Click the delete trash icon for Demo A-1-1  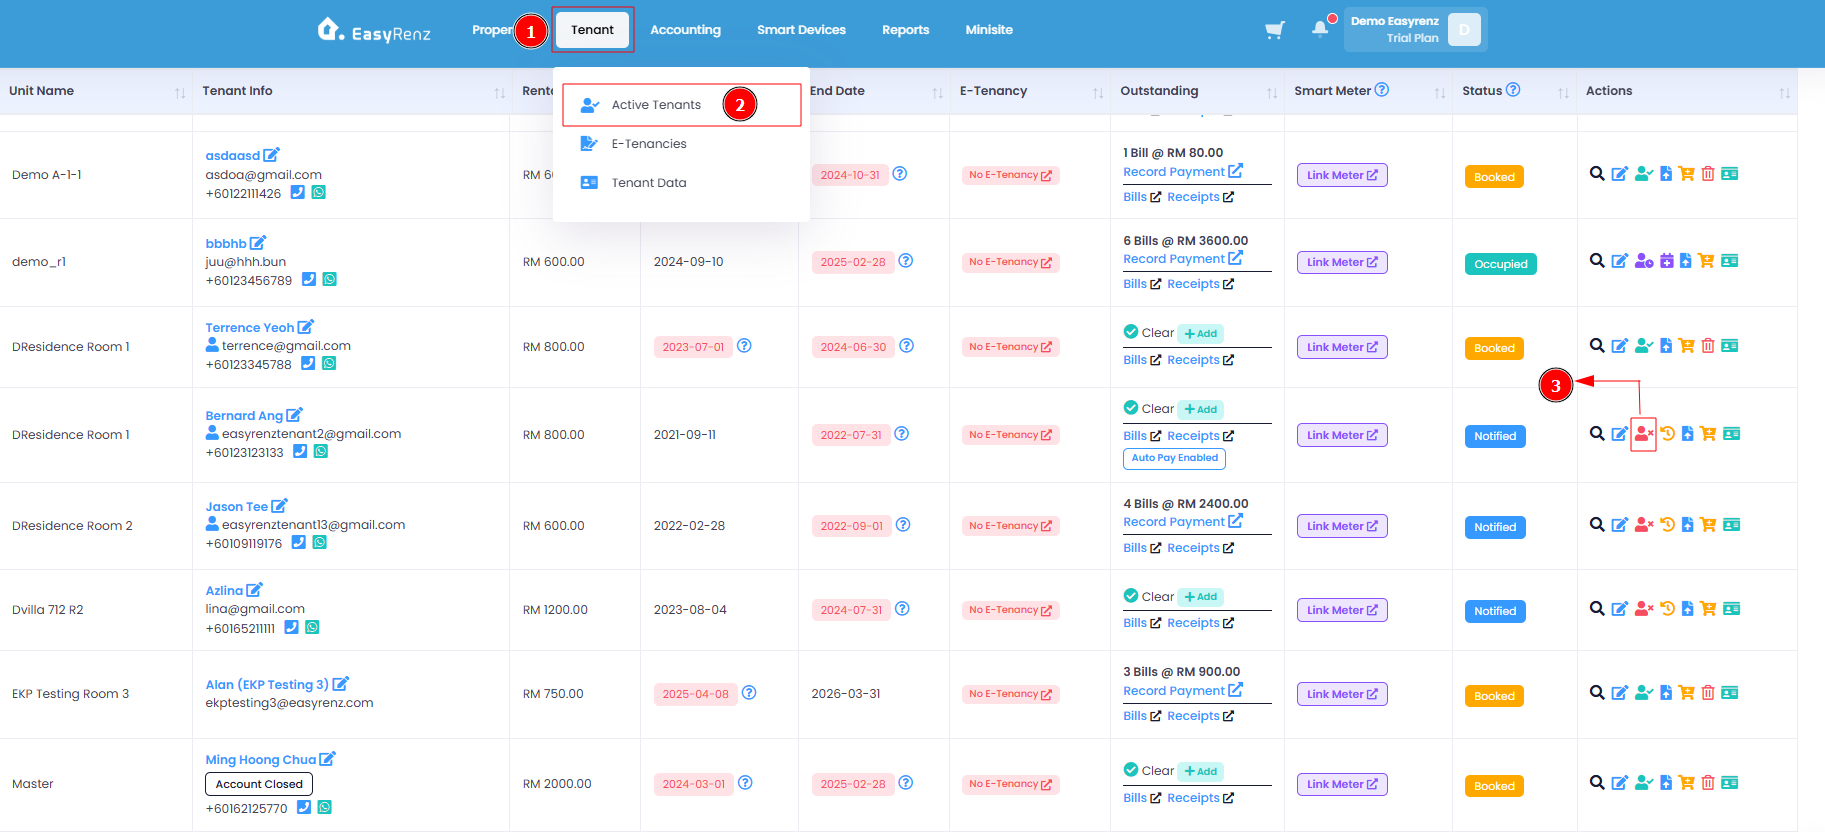click(1708, 174)
